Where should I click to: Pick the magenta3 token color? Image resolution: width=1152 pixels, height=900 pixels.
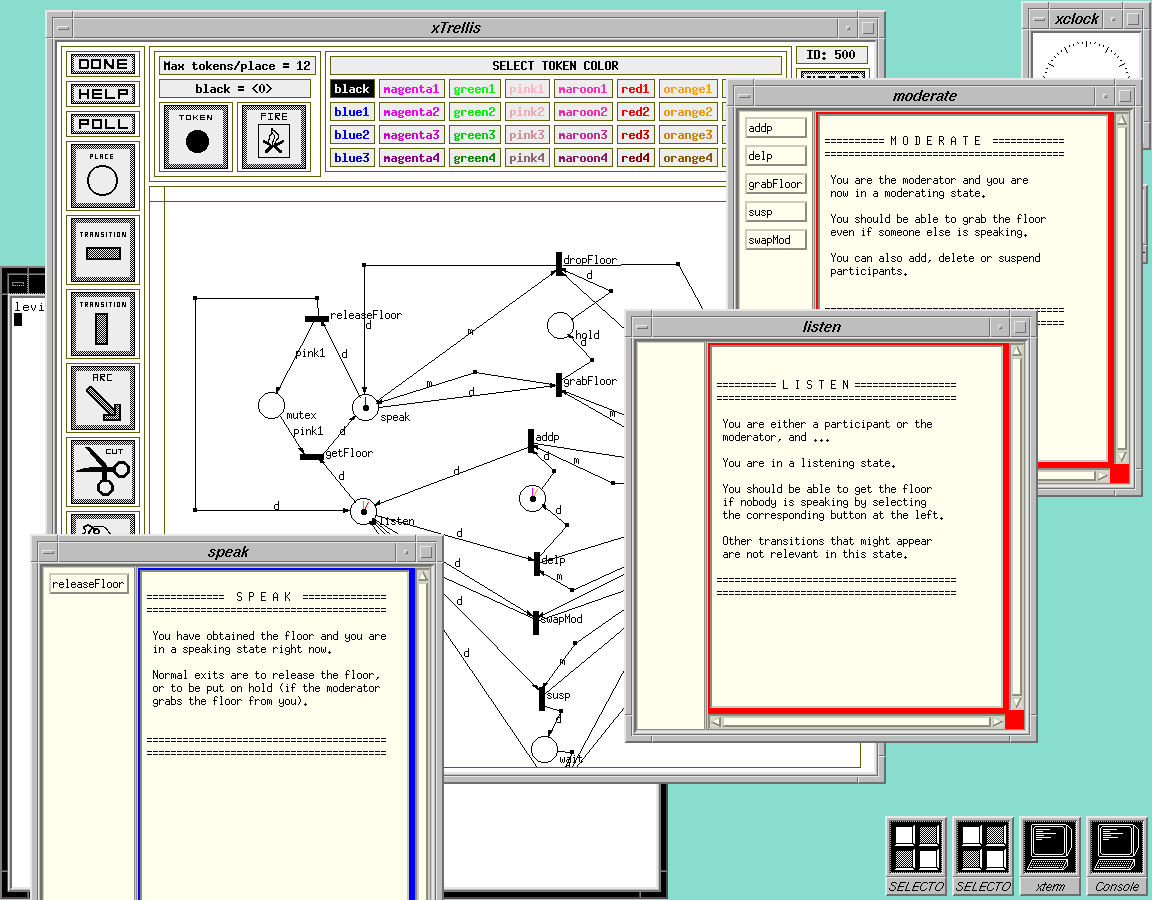click(411, 135)
